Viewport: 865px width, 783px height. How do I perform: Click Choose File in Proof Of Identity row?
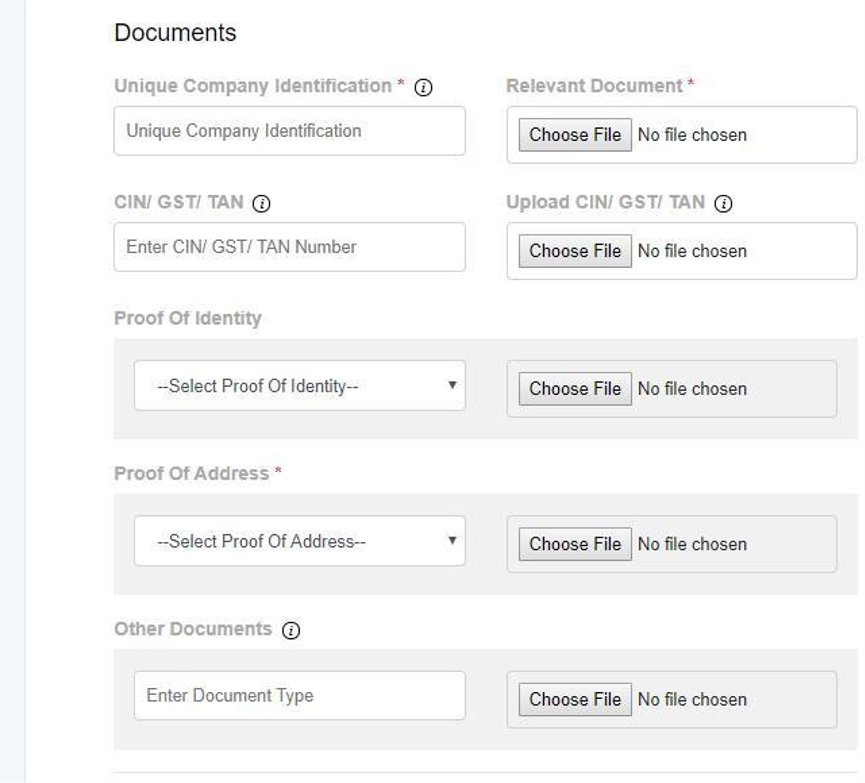coord(575,389)
